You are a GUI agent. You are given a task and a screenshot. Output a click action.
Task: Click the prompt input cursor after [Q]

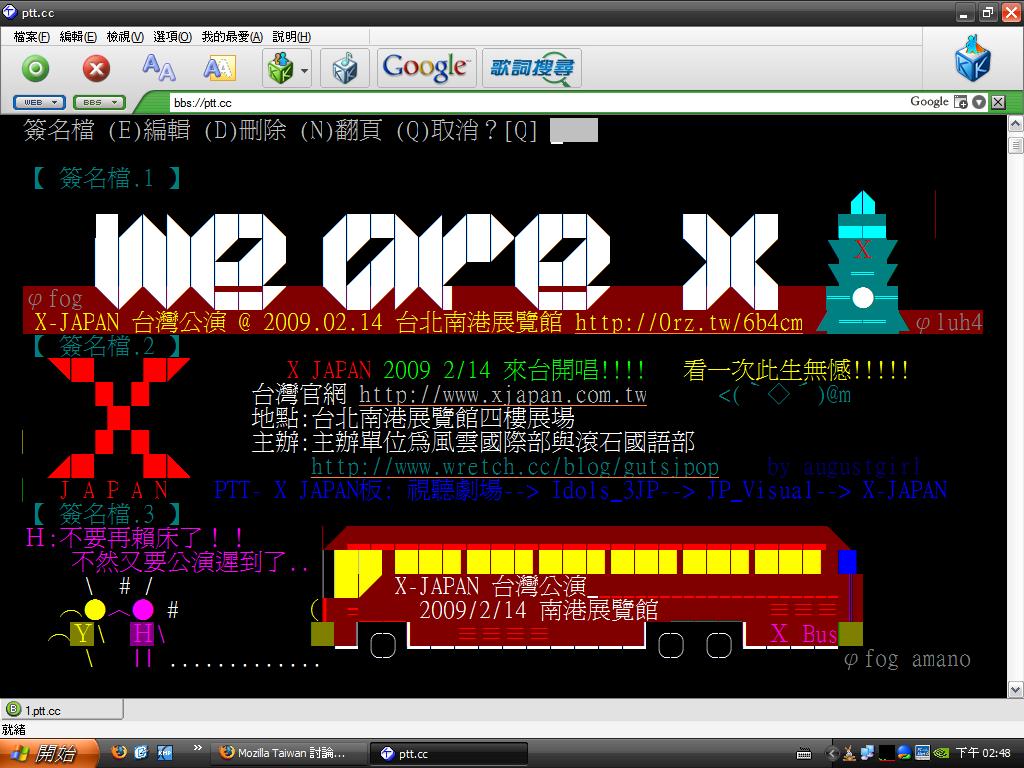coord(574,130)
